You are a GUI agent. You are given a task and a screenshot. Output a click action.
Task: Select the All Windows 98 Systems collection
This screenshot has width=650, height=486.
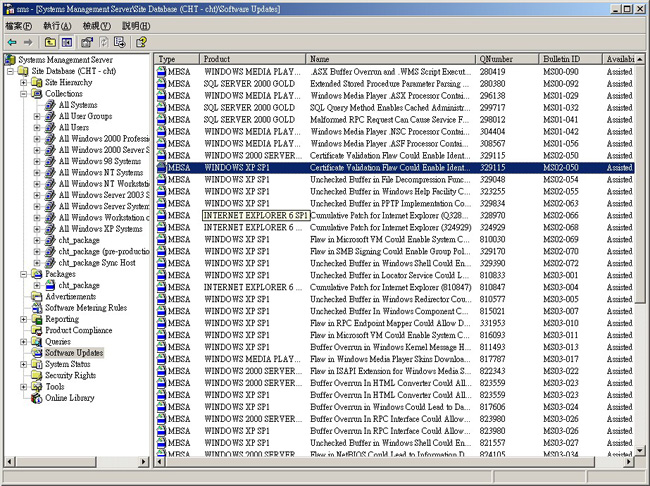99,161
